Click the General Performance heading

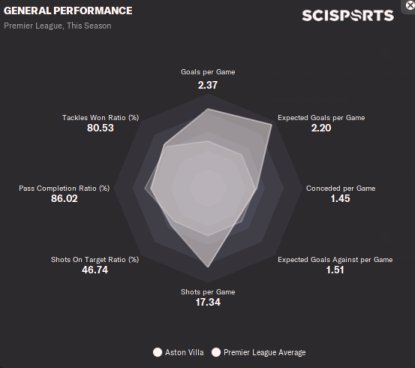[x=68, y=11]
